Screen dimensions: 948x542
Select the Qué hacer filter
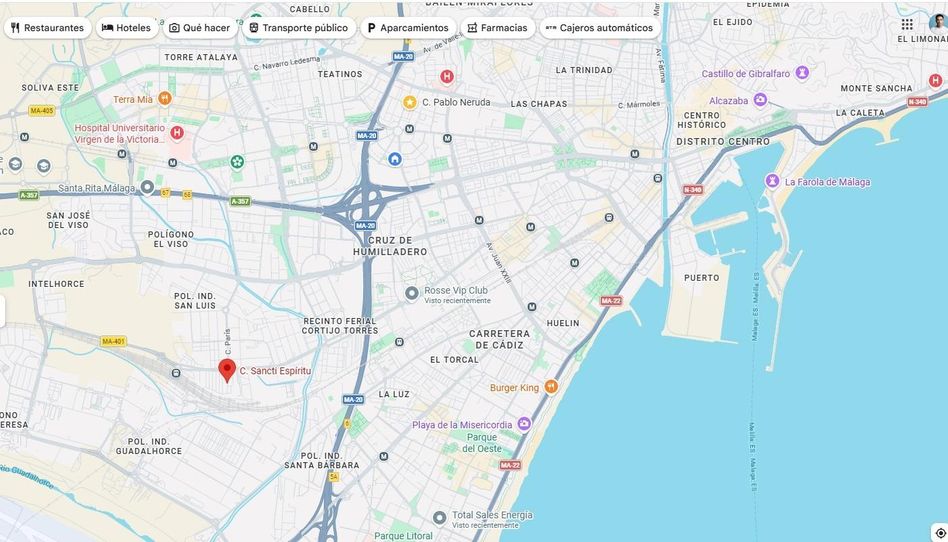tap(200, 28)
